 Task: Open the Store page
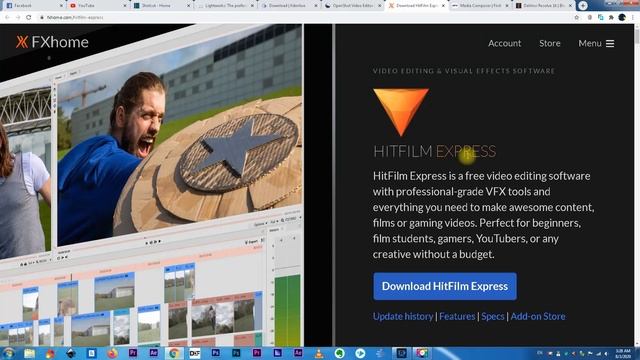tap(549, 43)
